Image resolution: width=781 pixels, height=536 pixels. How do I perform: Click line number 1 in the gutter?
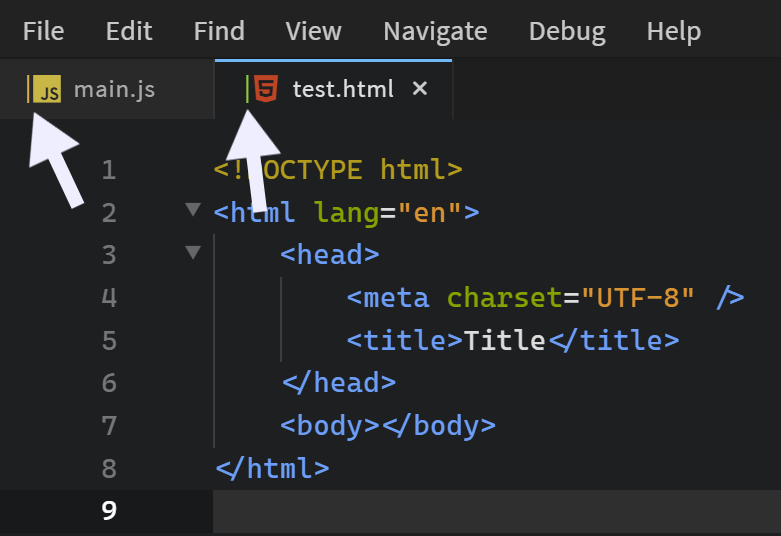click(108, 170)
